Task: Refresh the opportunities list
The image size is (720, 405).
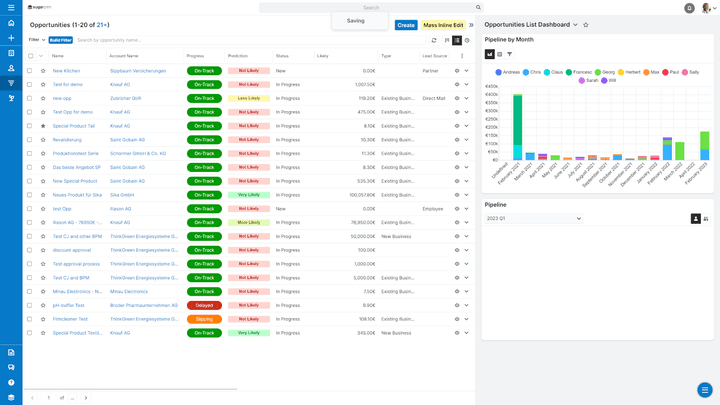Action: pyautogui.click(x=434, y=40)
